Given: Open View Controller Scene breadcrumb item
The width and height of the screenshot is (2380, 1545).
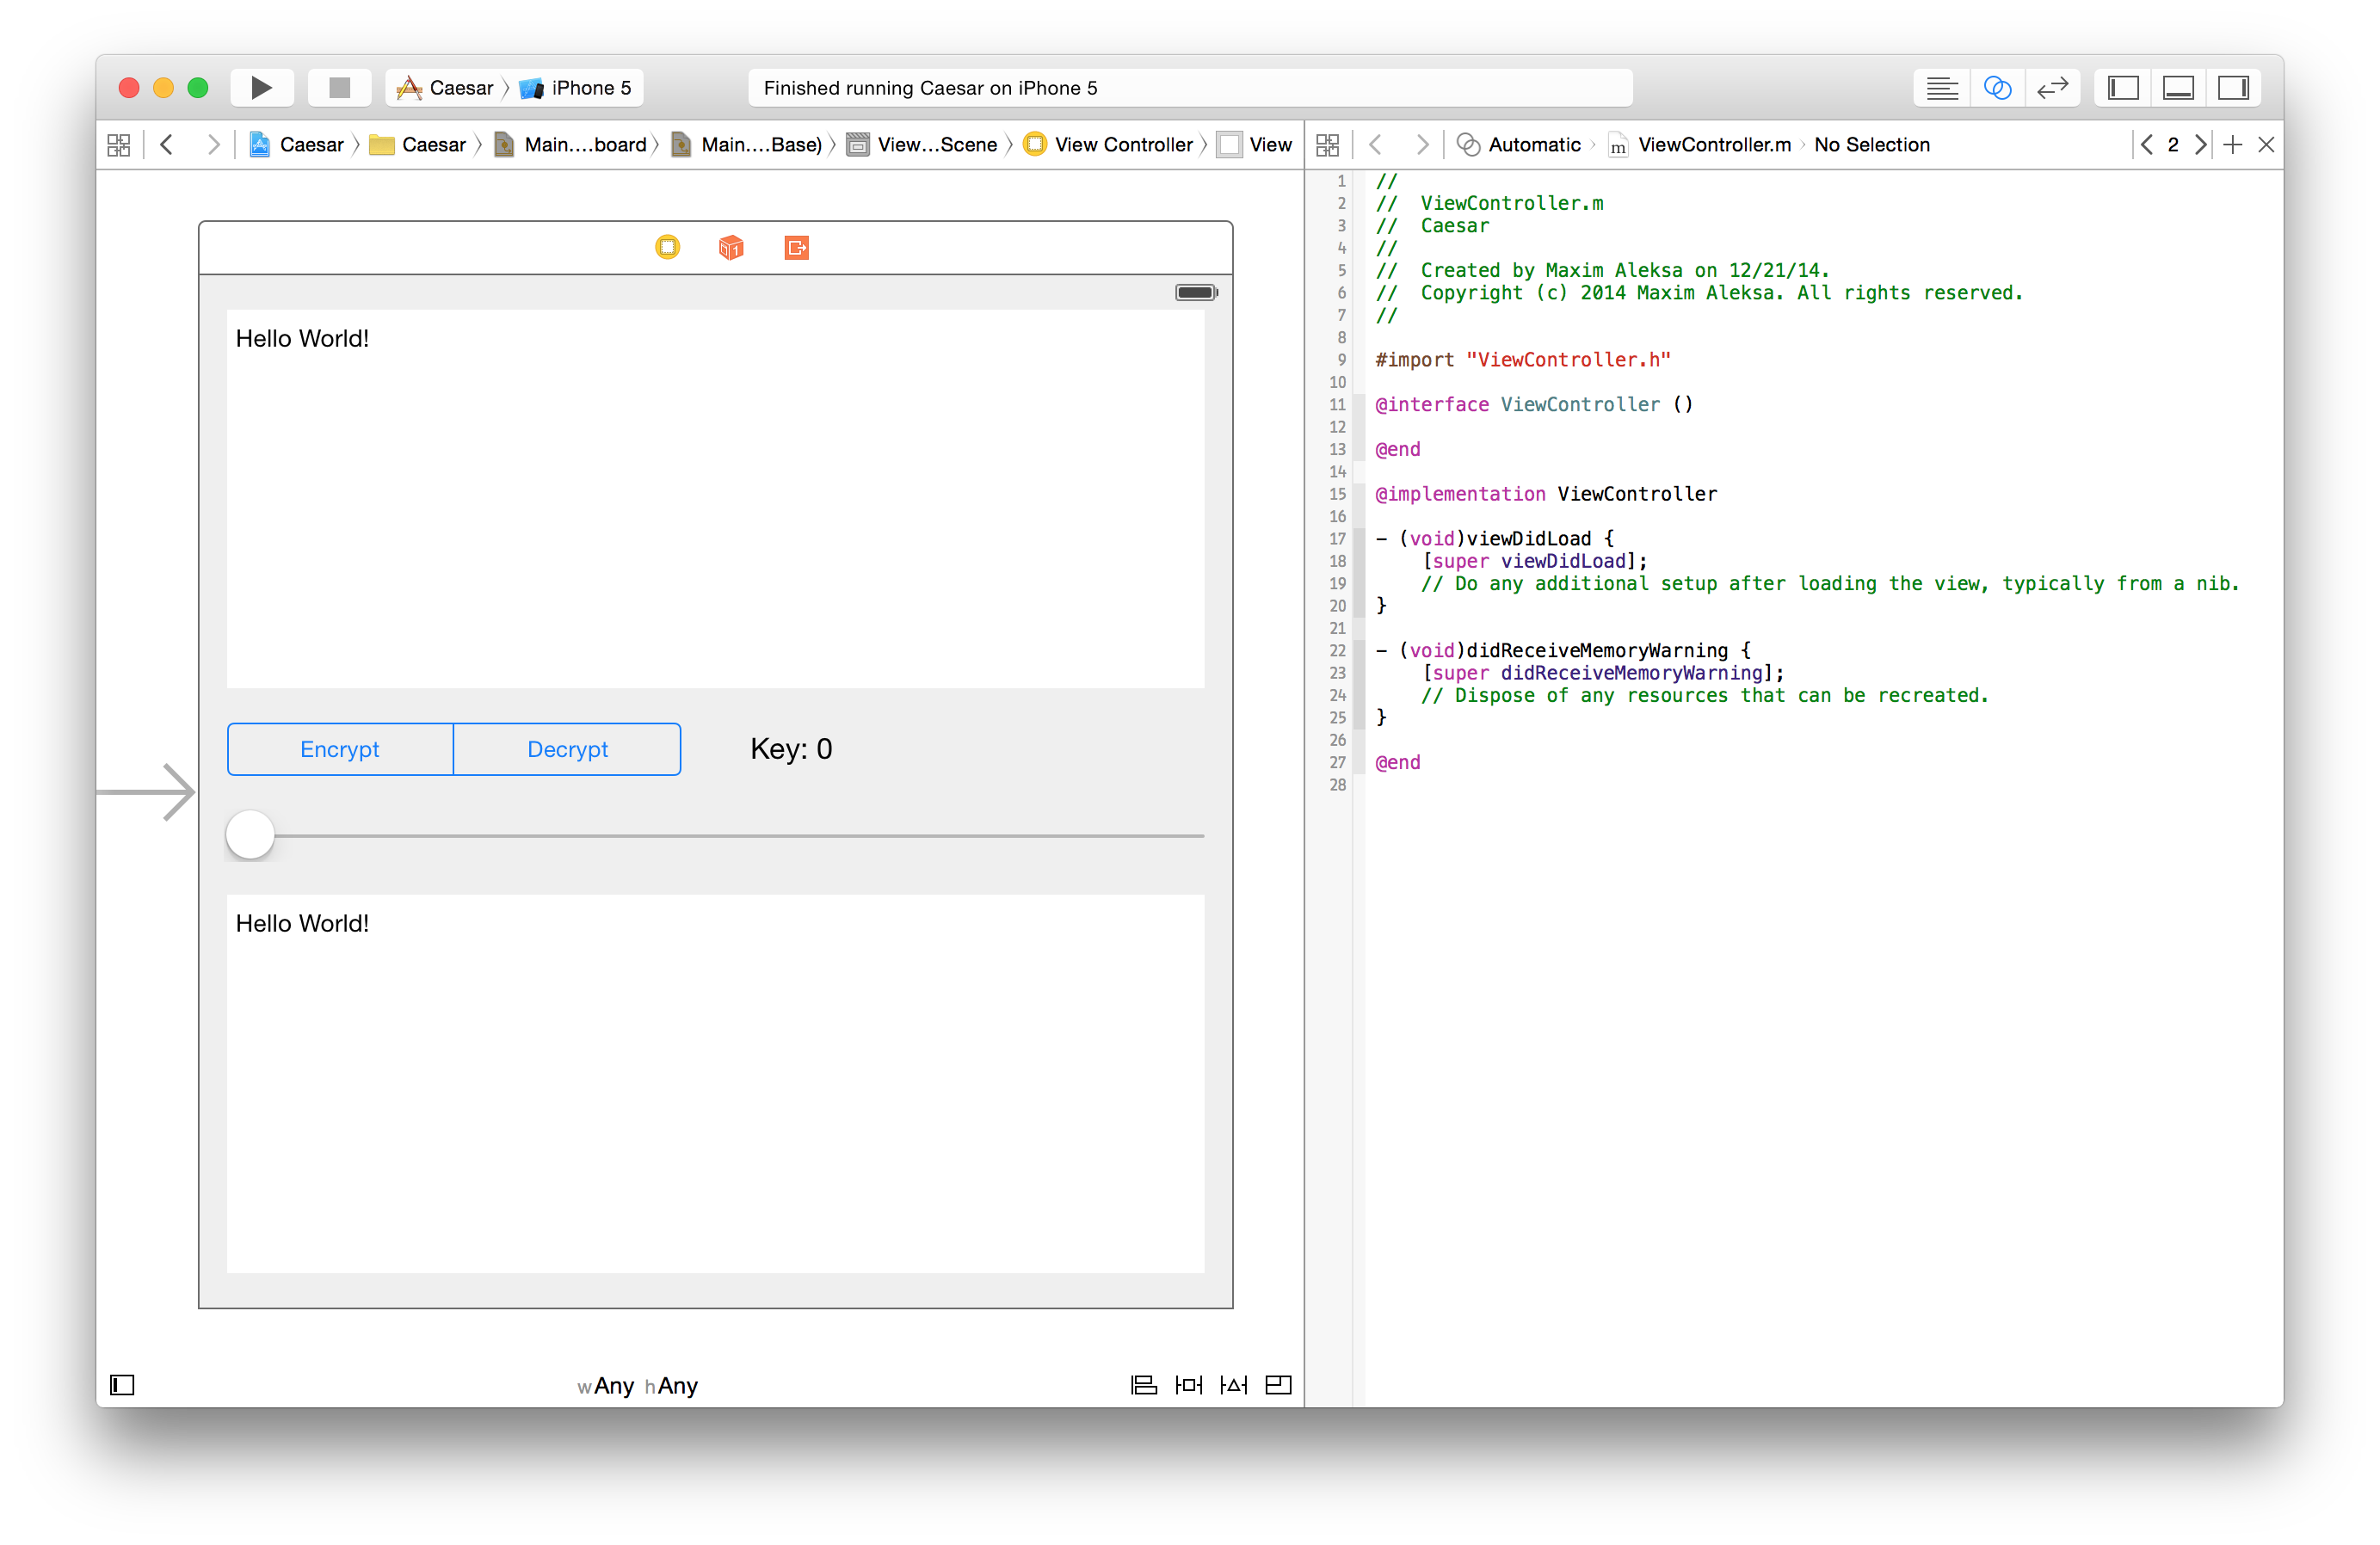Looking at the screenshot, I should (x=922, y=145).
